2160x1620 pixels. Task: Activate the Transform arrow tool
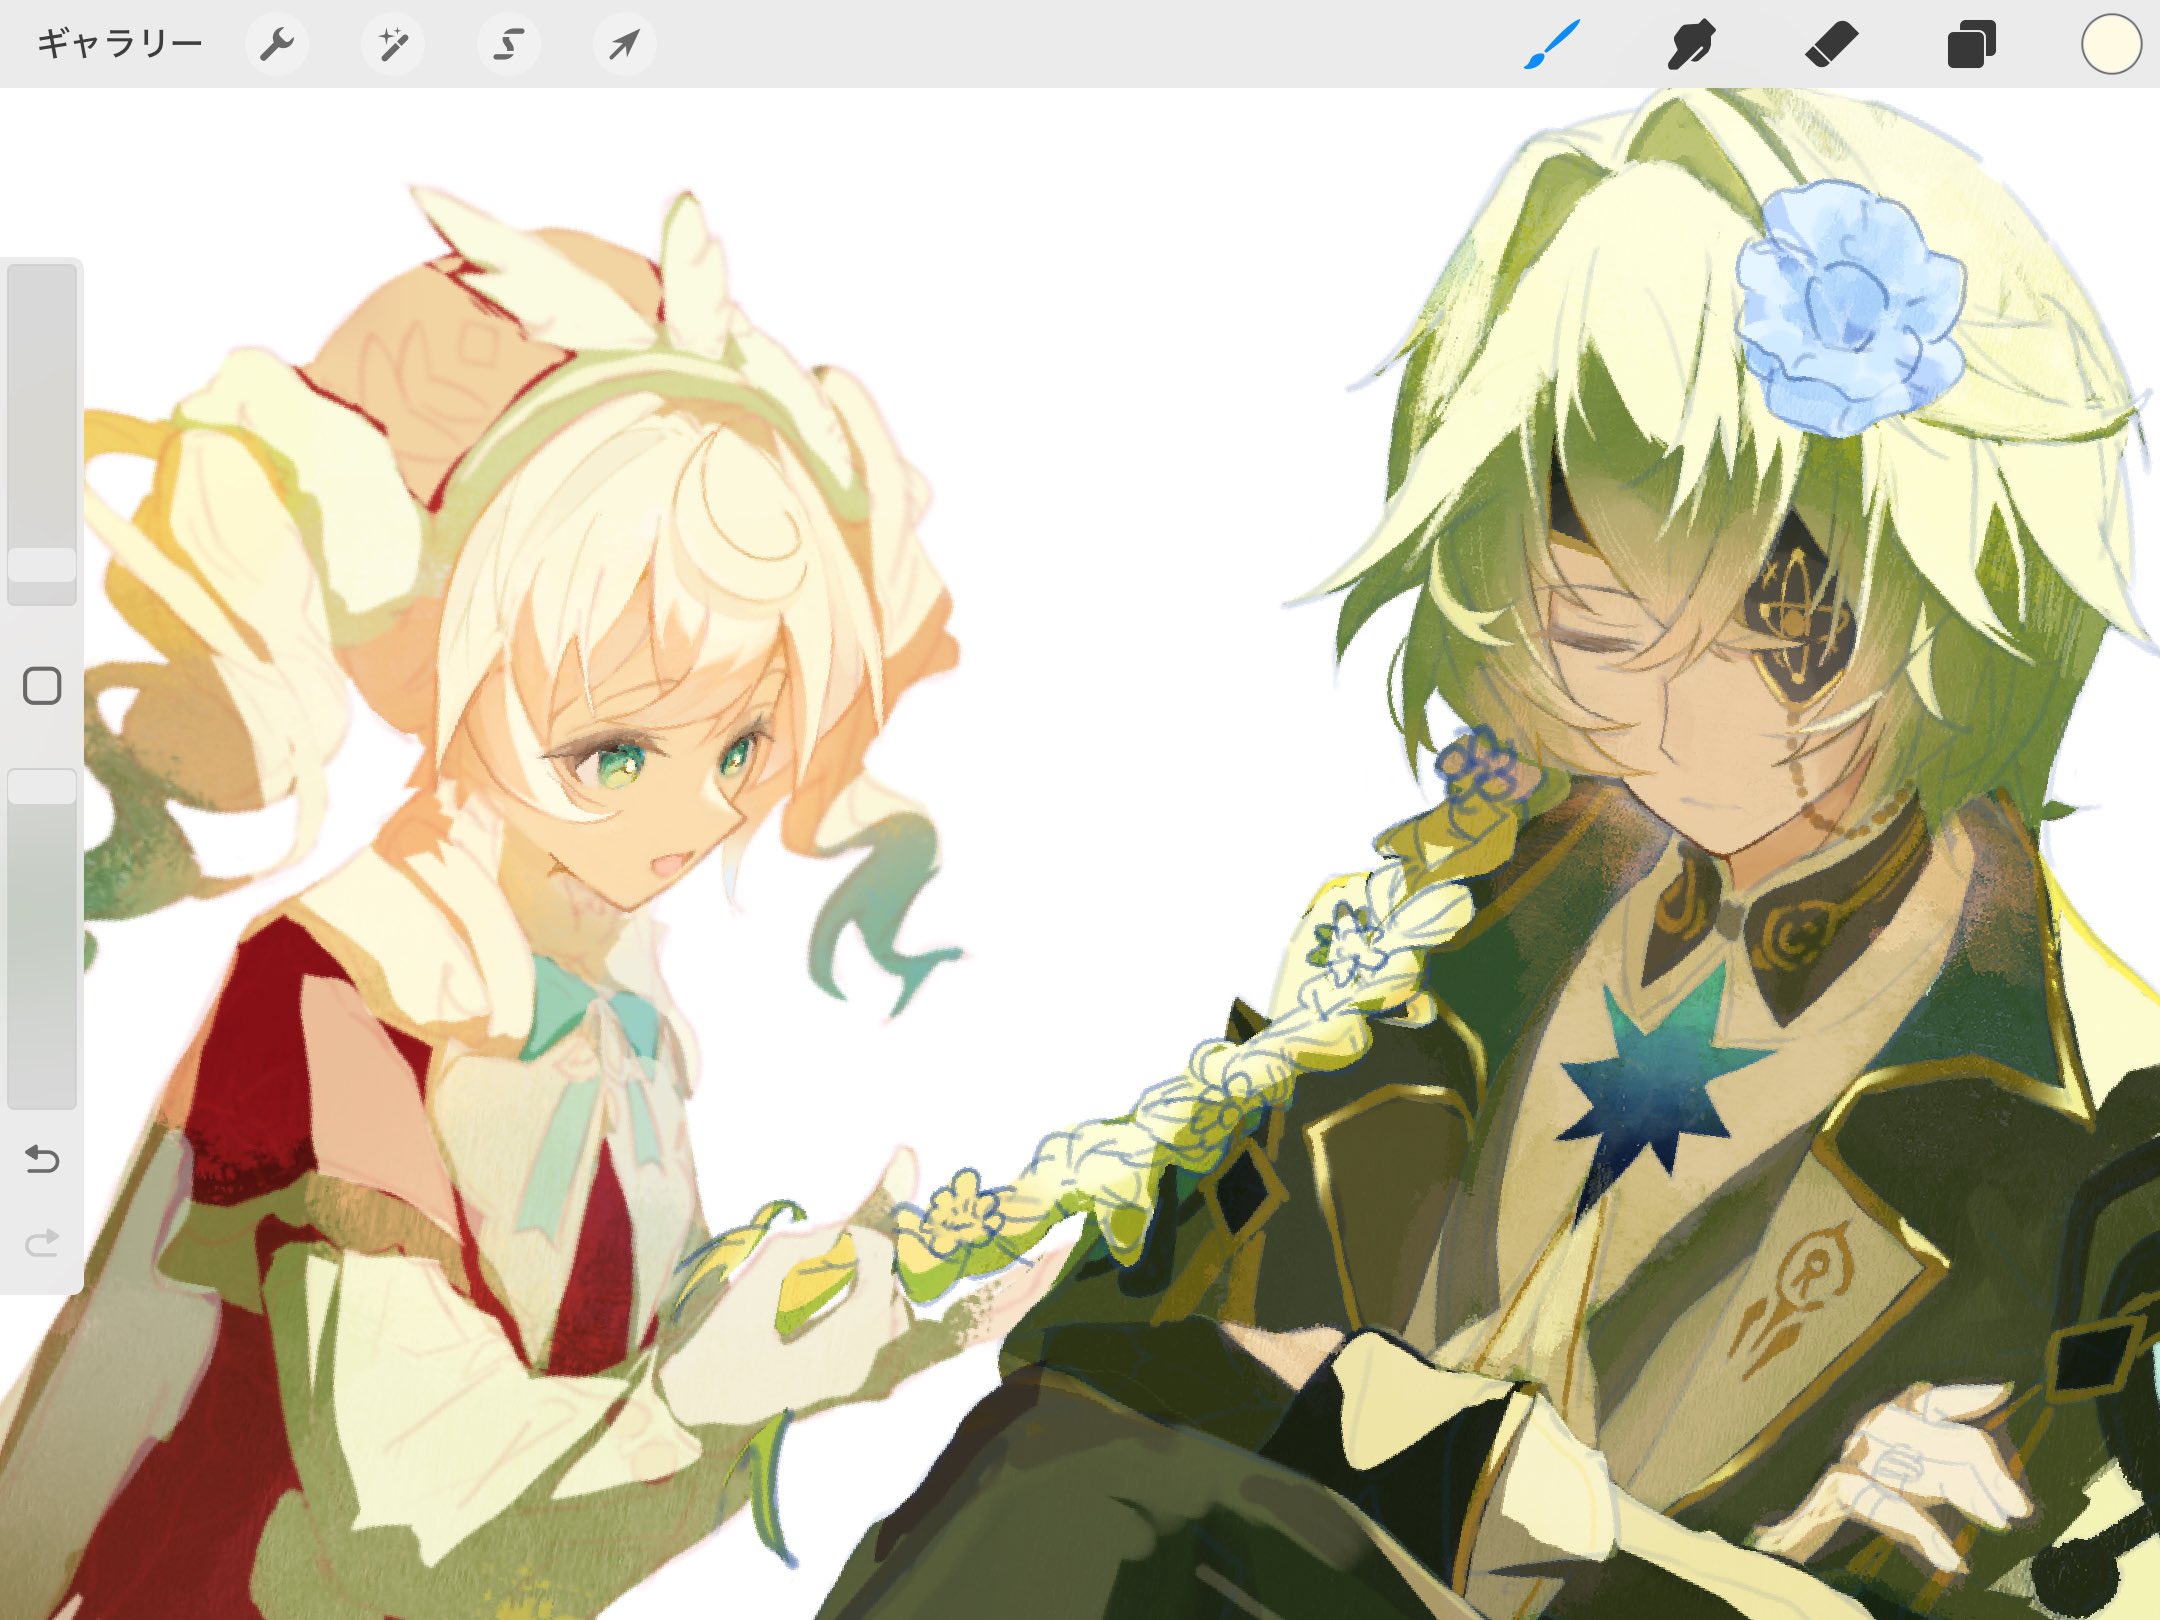pos(624,44)
